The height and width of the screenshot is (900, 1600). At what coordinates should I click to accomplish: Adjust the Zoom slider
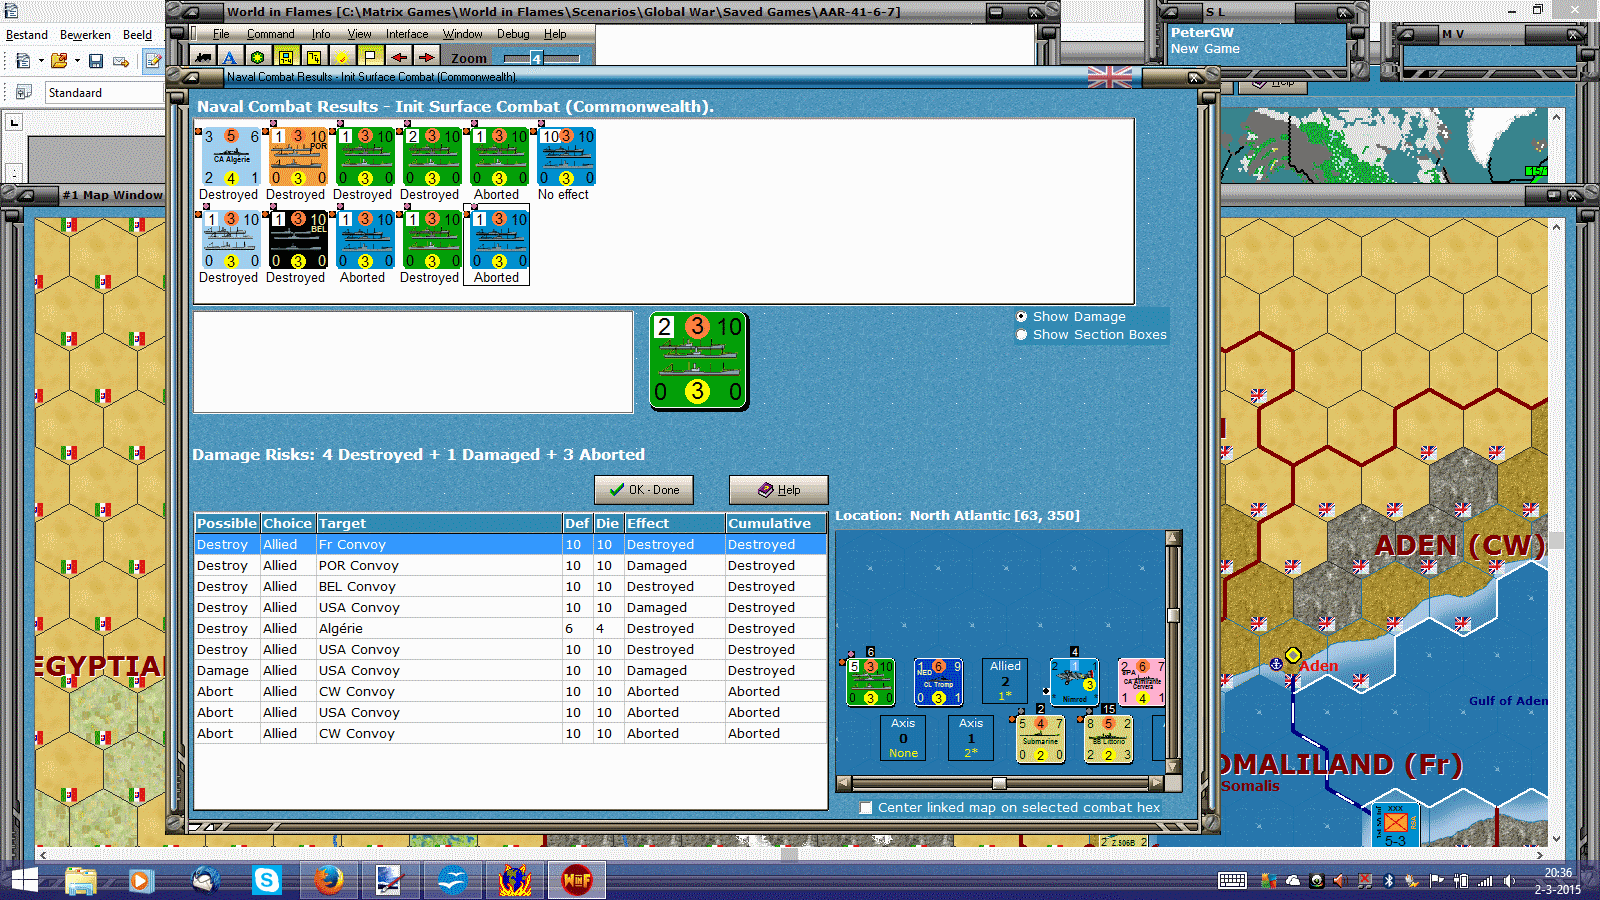tap(541, 58)
